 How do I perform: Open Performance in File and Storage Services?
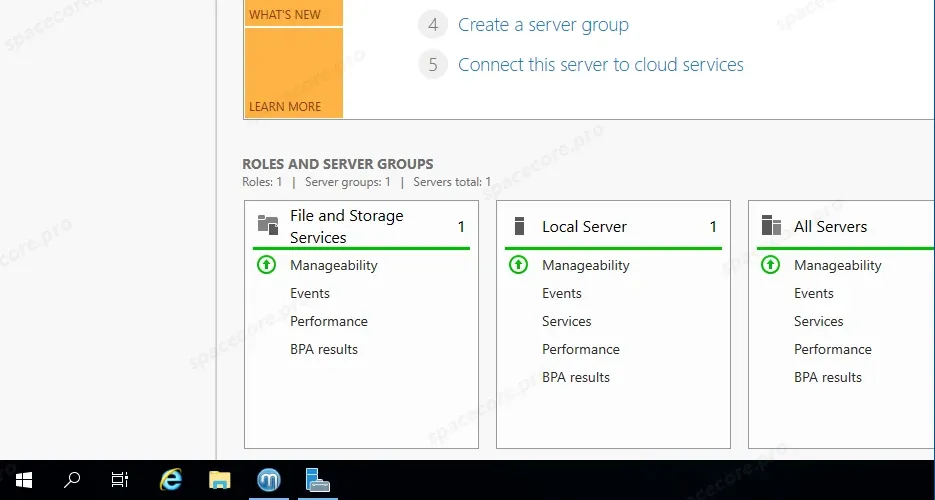pos(329,321)
